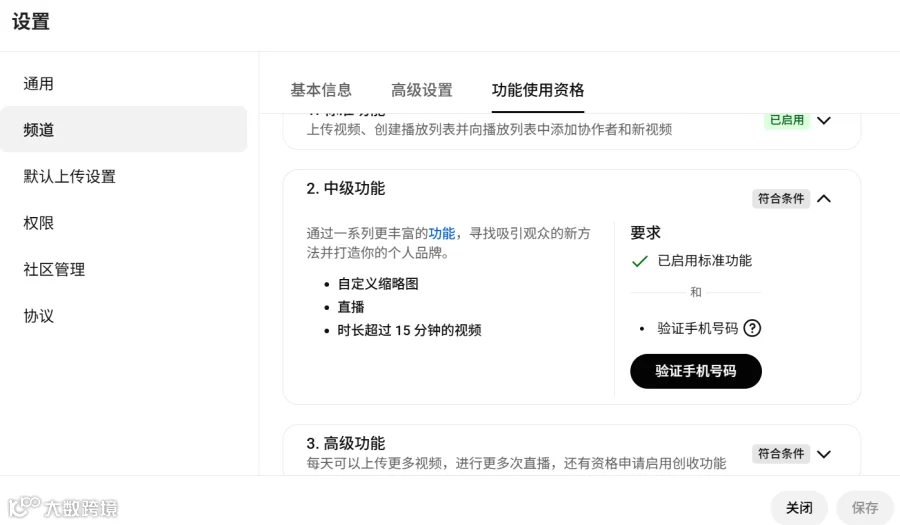Image resolution: width=900 pixels, height=525 pixels.
Task: Select the 功能使用资格 tab
Action: (x=538, y=90)
